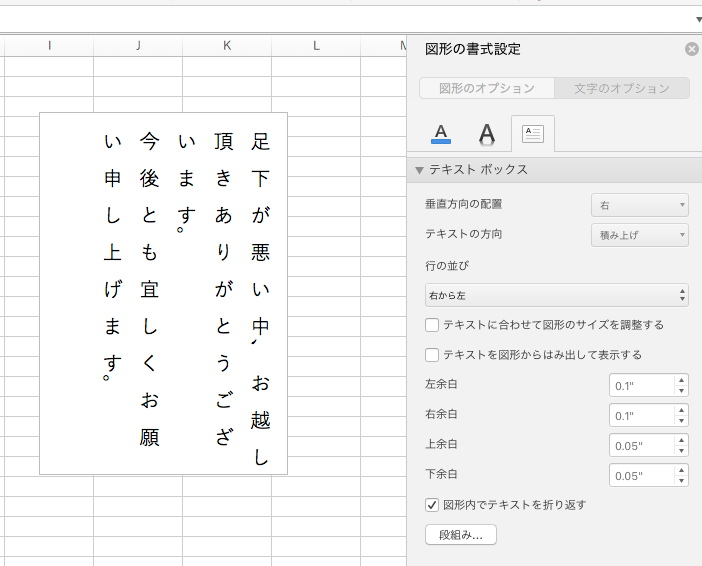This screenshot has width=702, height=566.
Task: Open the text fill and outline icon tab
Action: (x=441, y=133)
